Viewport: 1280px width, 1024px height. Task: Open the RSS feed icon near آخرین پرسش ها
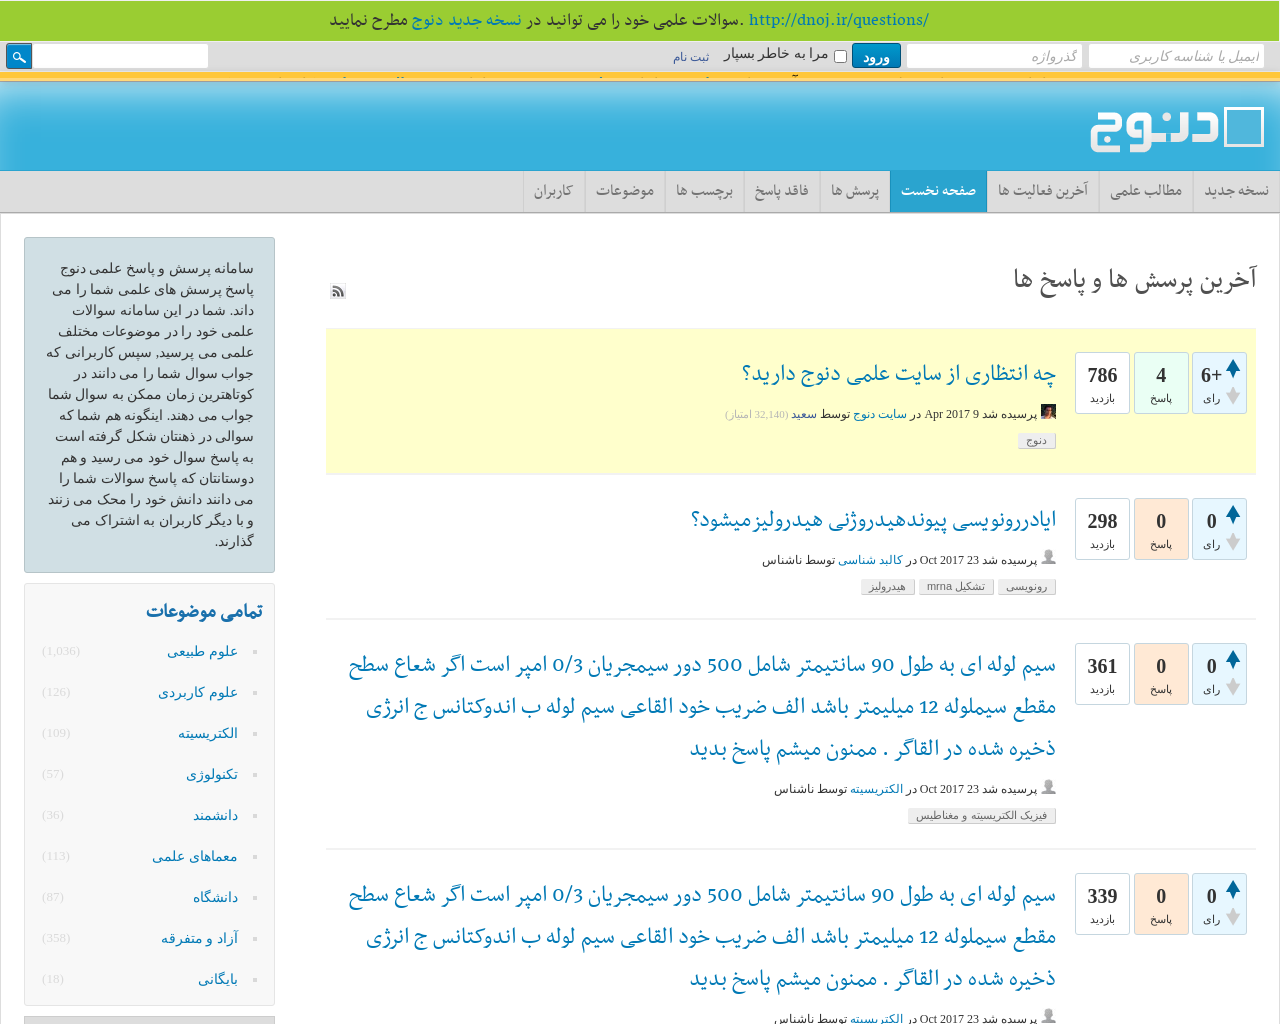tap(336, 289)
